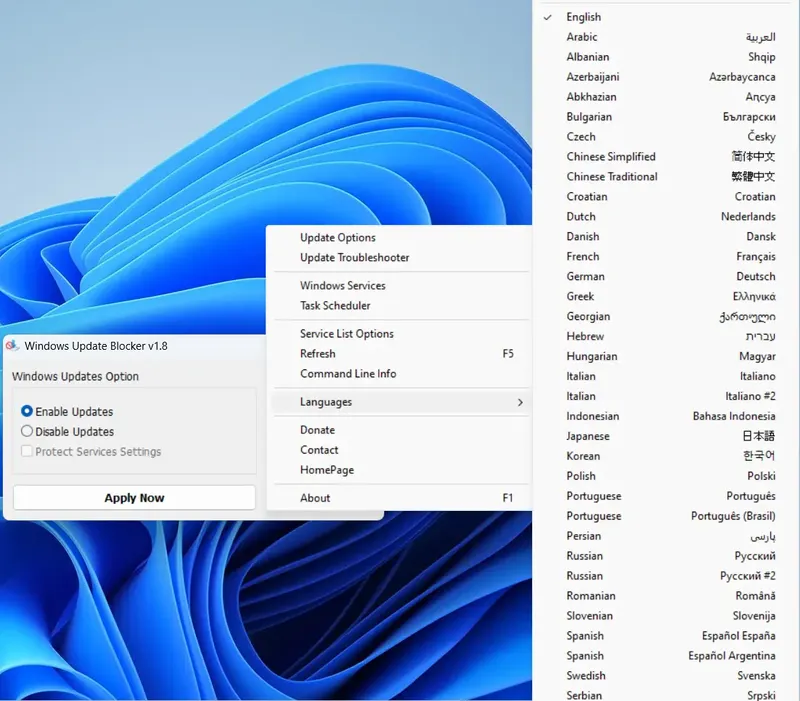The width and height of the screenshot is (800, 701).
Task: Select Czech (Česky) language
Action: (x=666, y=136)
